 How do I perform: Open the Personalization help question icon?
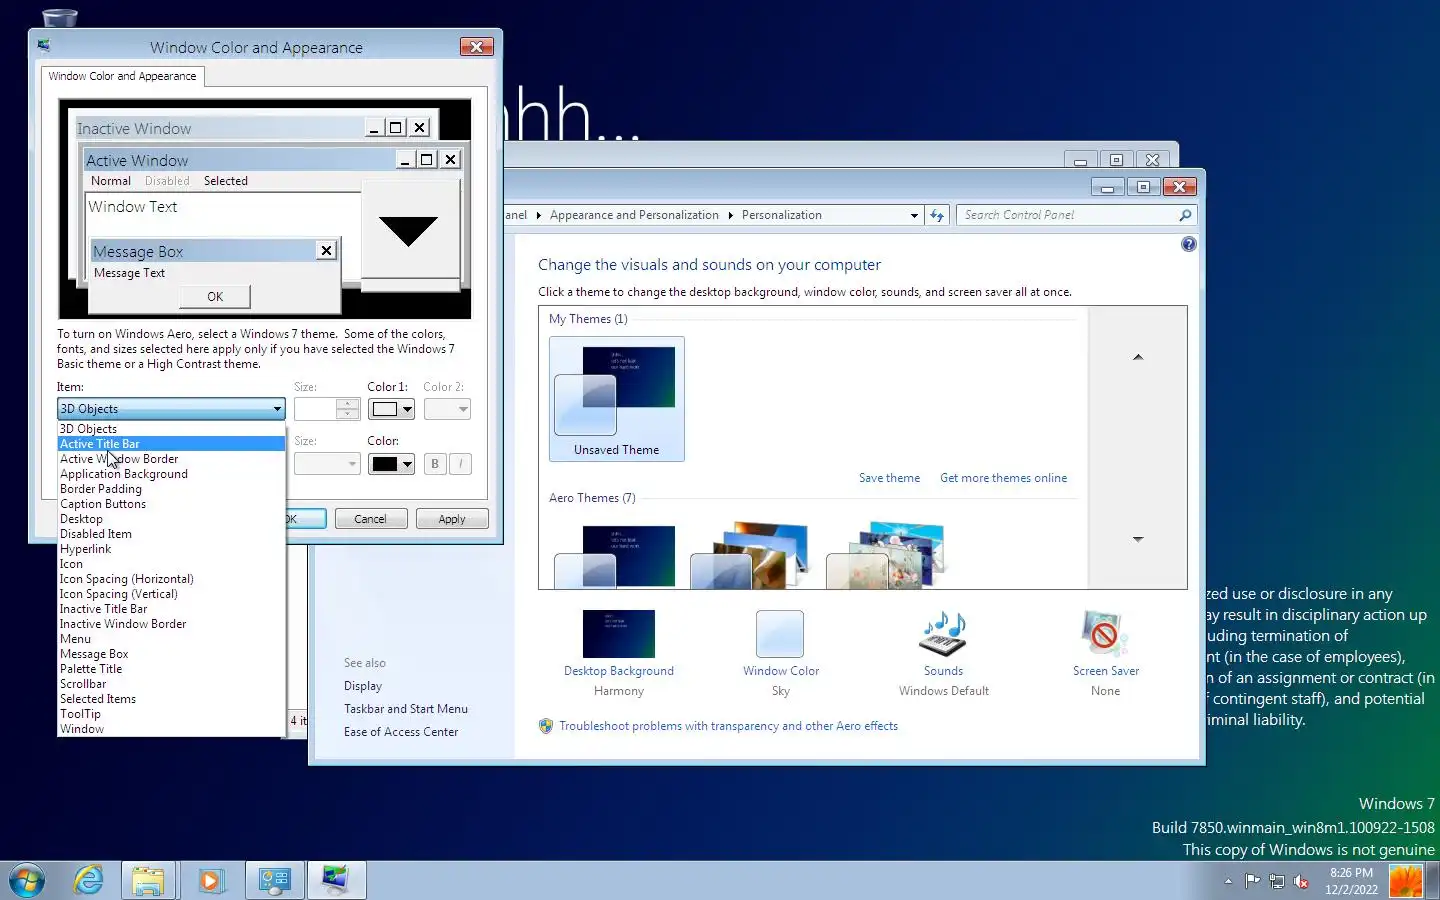[1188, 244]
